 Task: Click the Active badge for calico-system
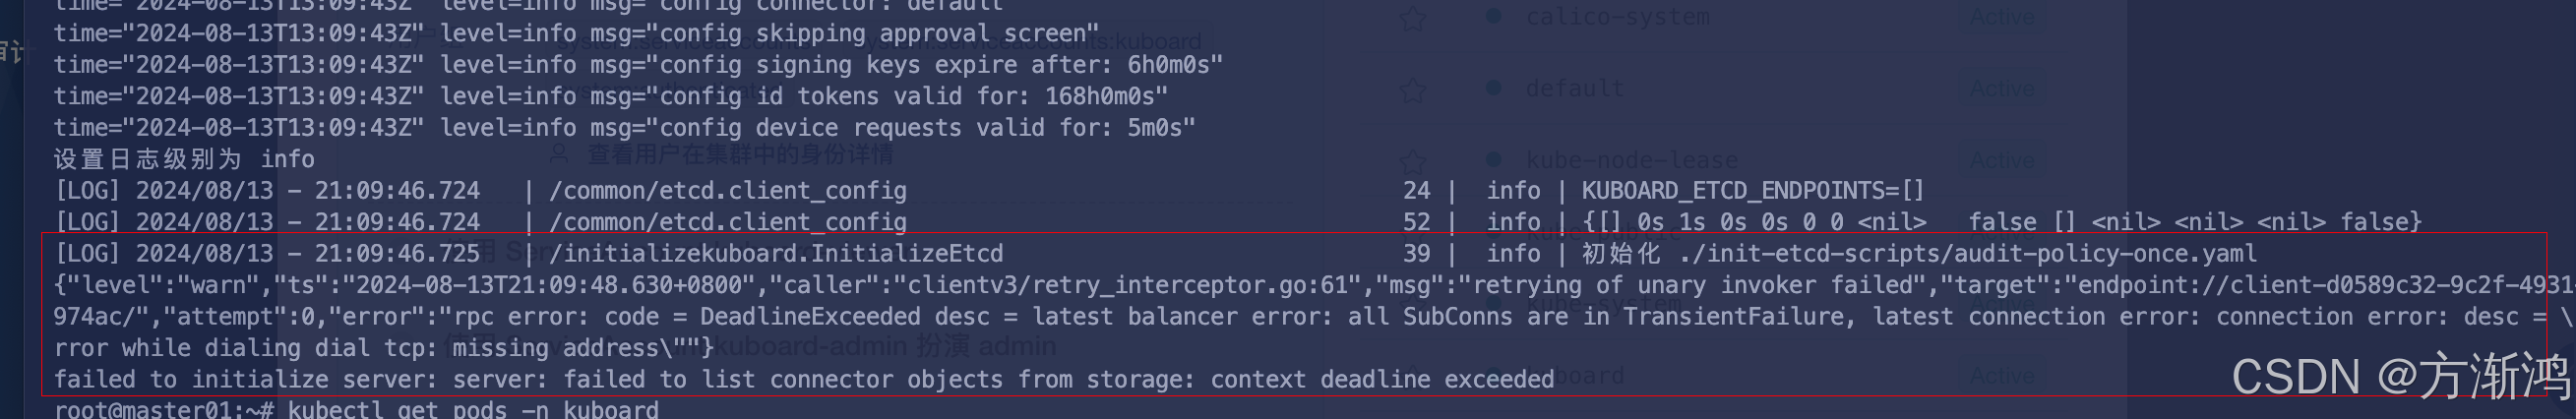tap(2002, 17)
